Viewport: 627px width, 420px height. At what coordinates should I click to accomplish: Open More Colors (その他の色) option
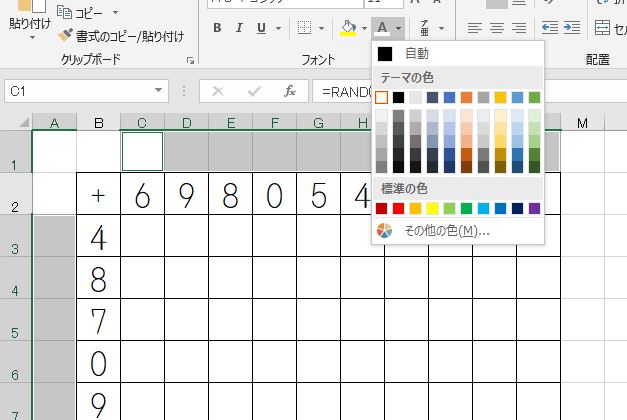pyautogui.click(x=458, y=231)
